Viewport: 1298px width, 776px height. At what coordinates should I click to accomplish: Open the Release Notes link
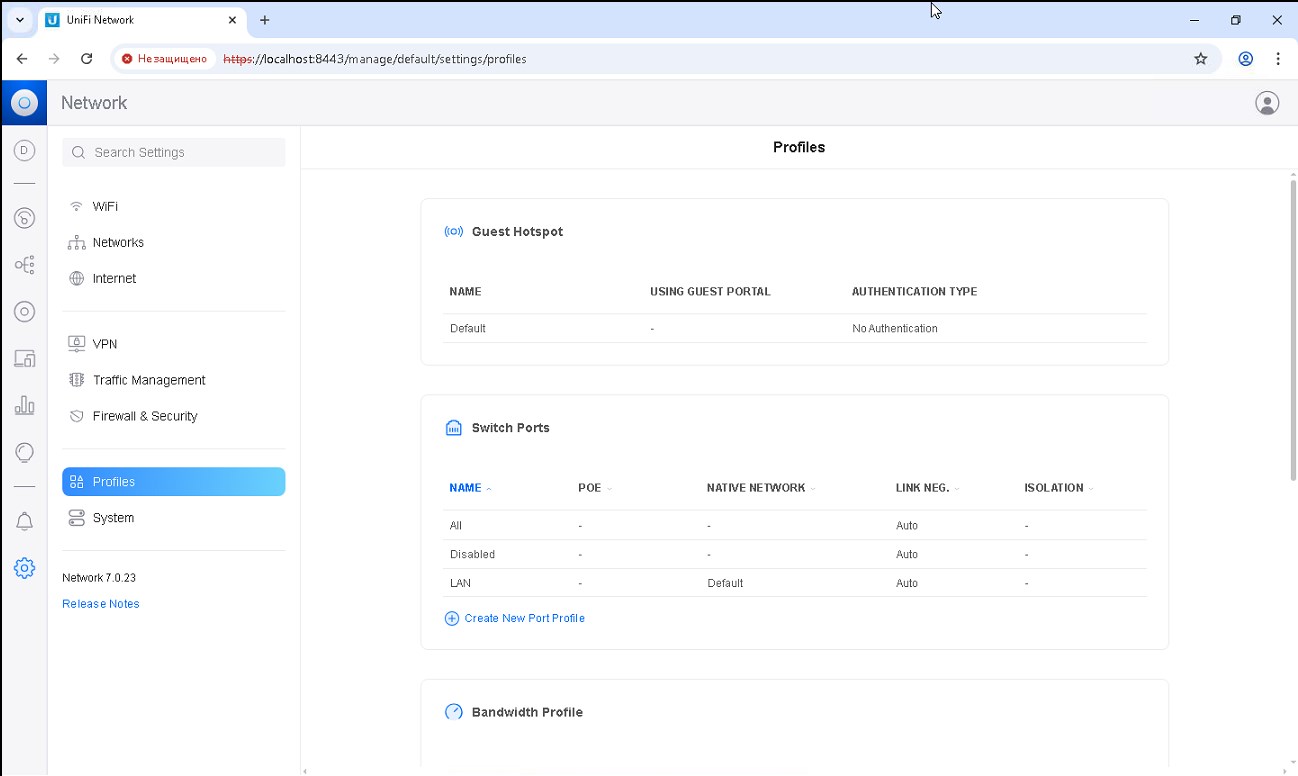click(101, 604)
